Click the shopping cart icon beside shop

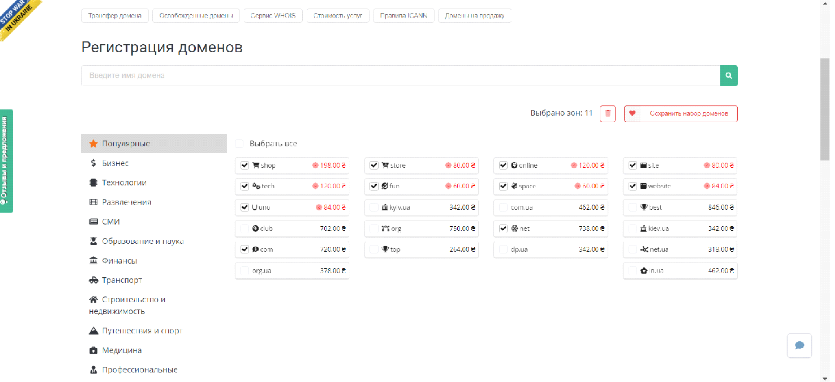click(x=255, y=166)
